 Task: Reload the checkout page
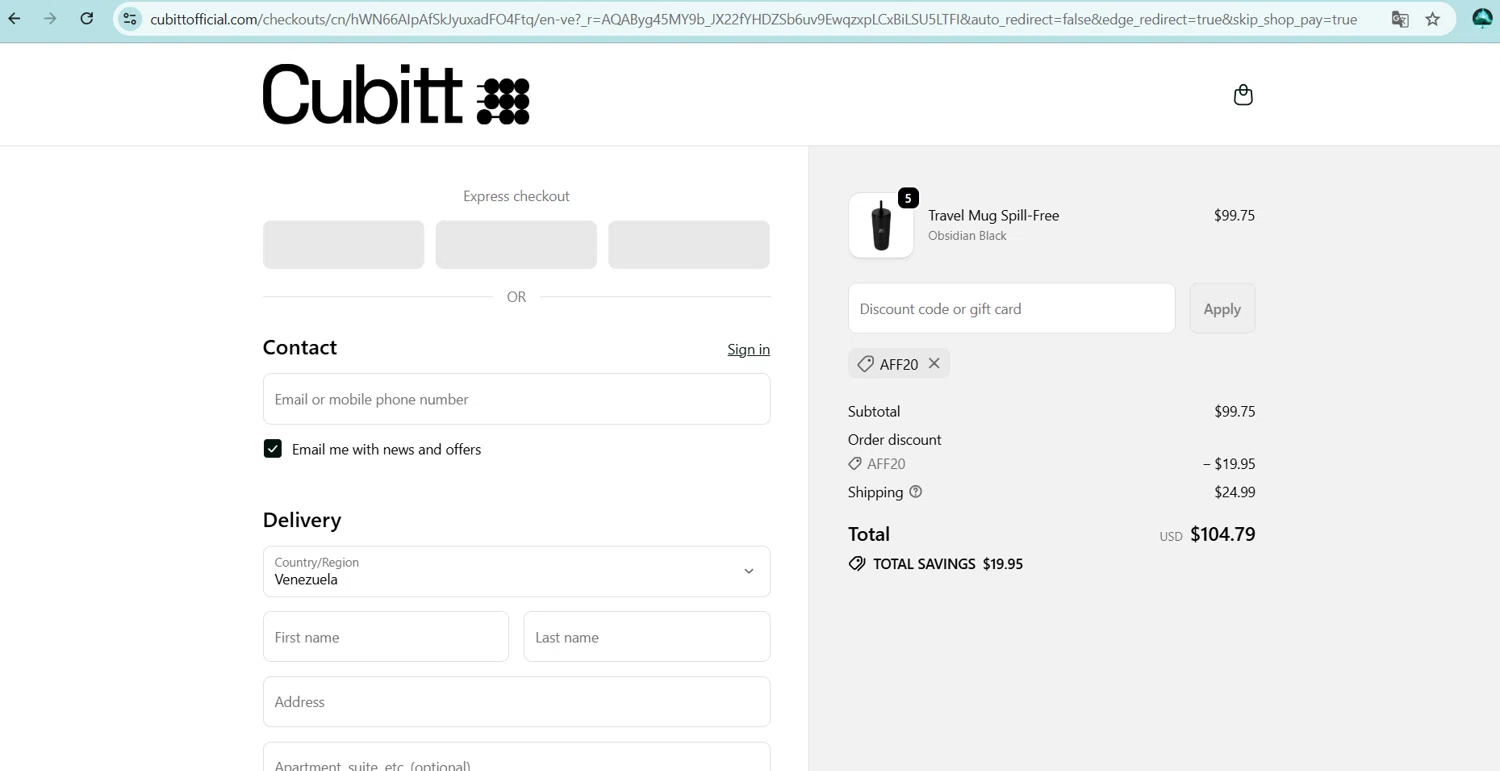click(87, 19)
